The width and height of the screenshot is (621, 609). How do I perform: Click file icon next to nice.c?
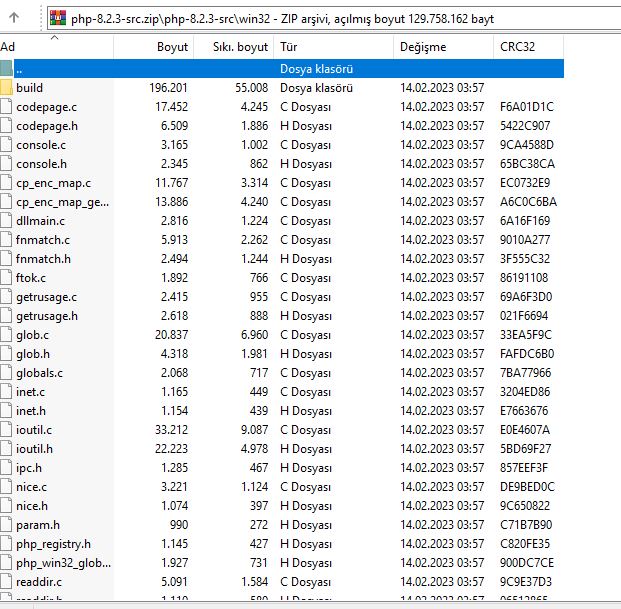point(6,487)
